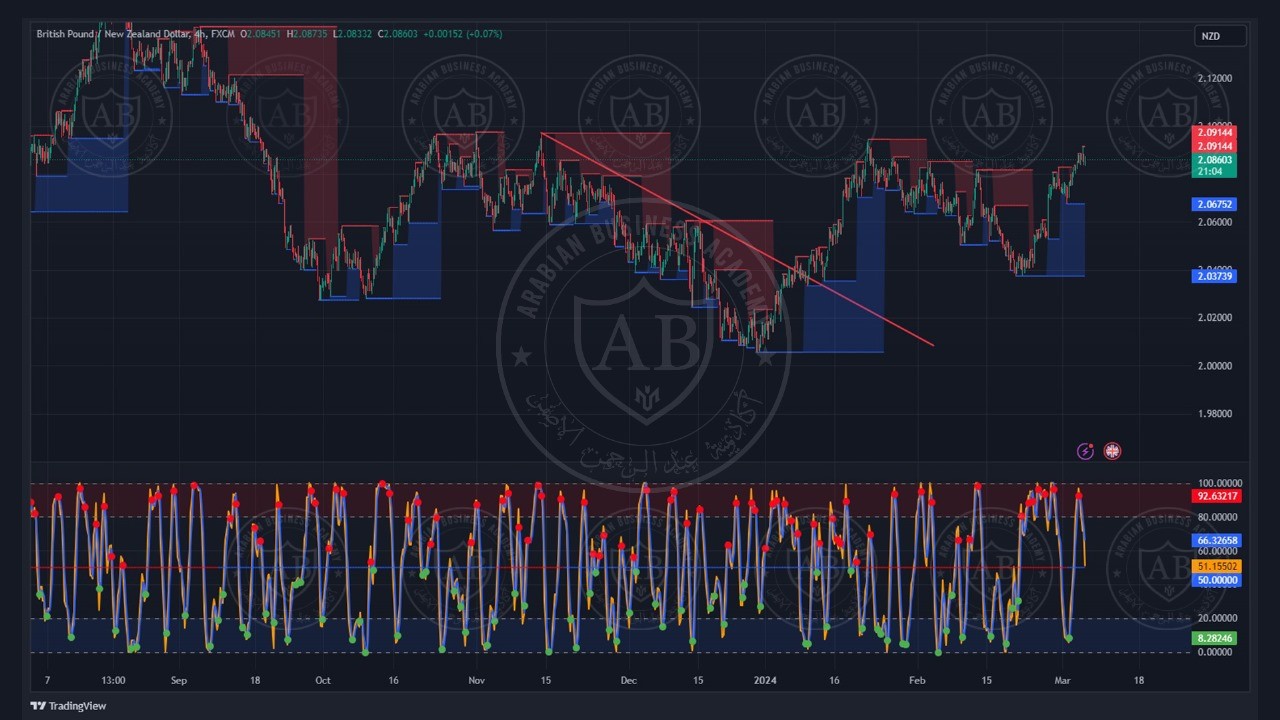Image resolution: width=1280 pixels, height=720 pixels.
Task: Open the NZD currency selector
Action: 1221,36
